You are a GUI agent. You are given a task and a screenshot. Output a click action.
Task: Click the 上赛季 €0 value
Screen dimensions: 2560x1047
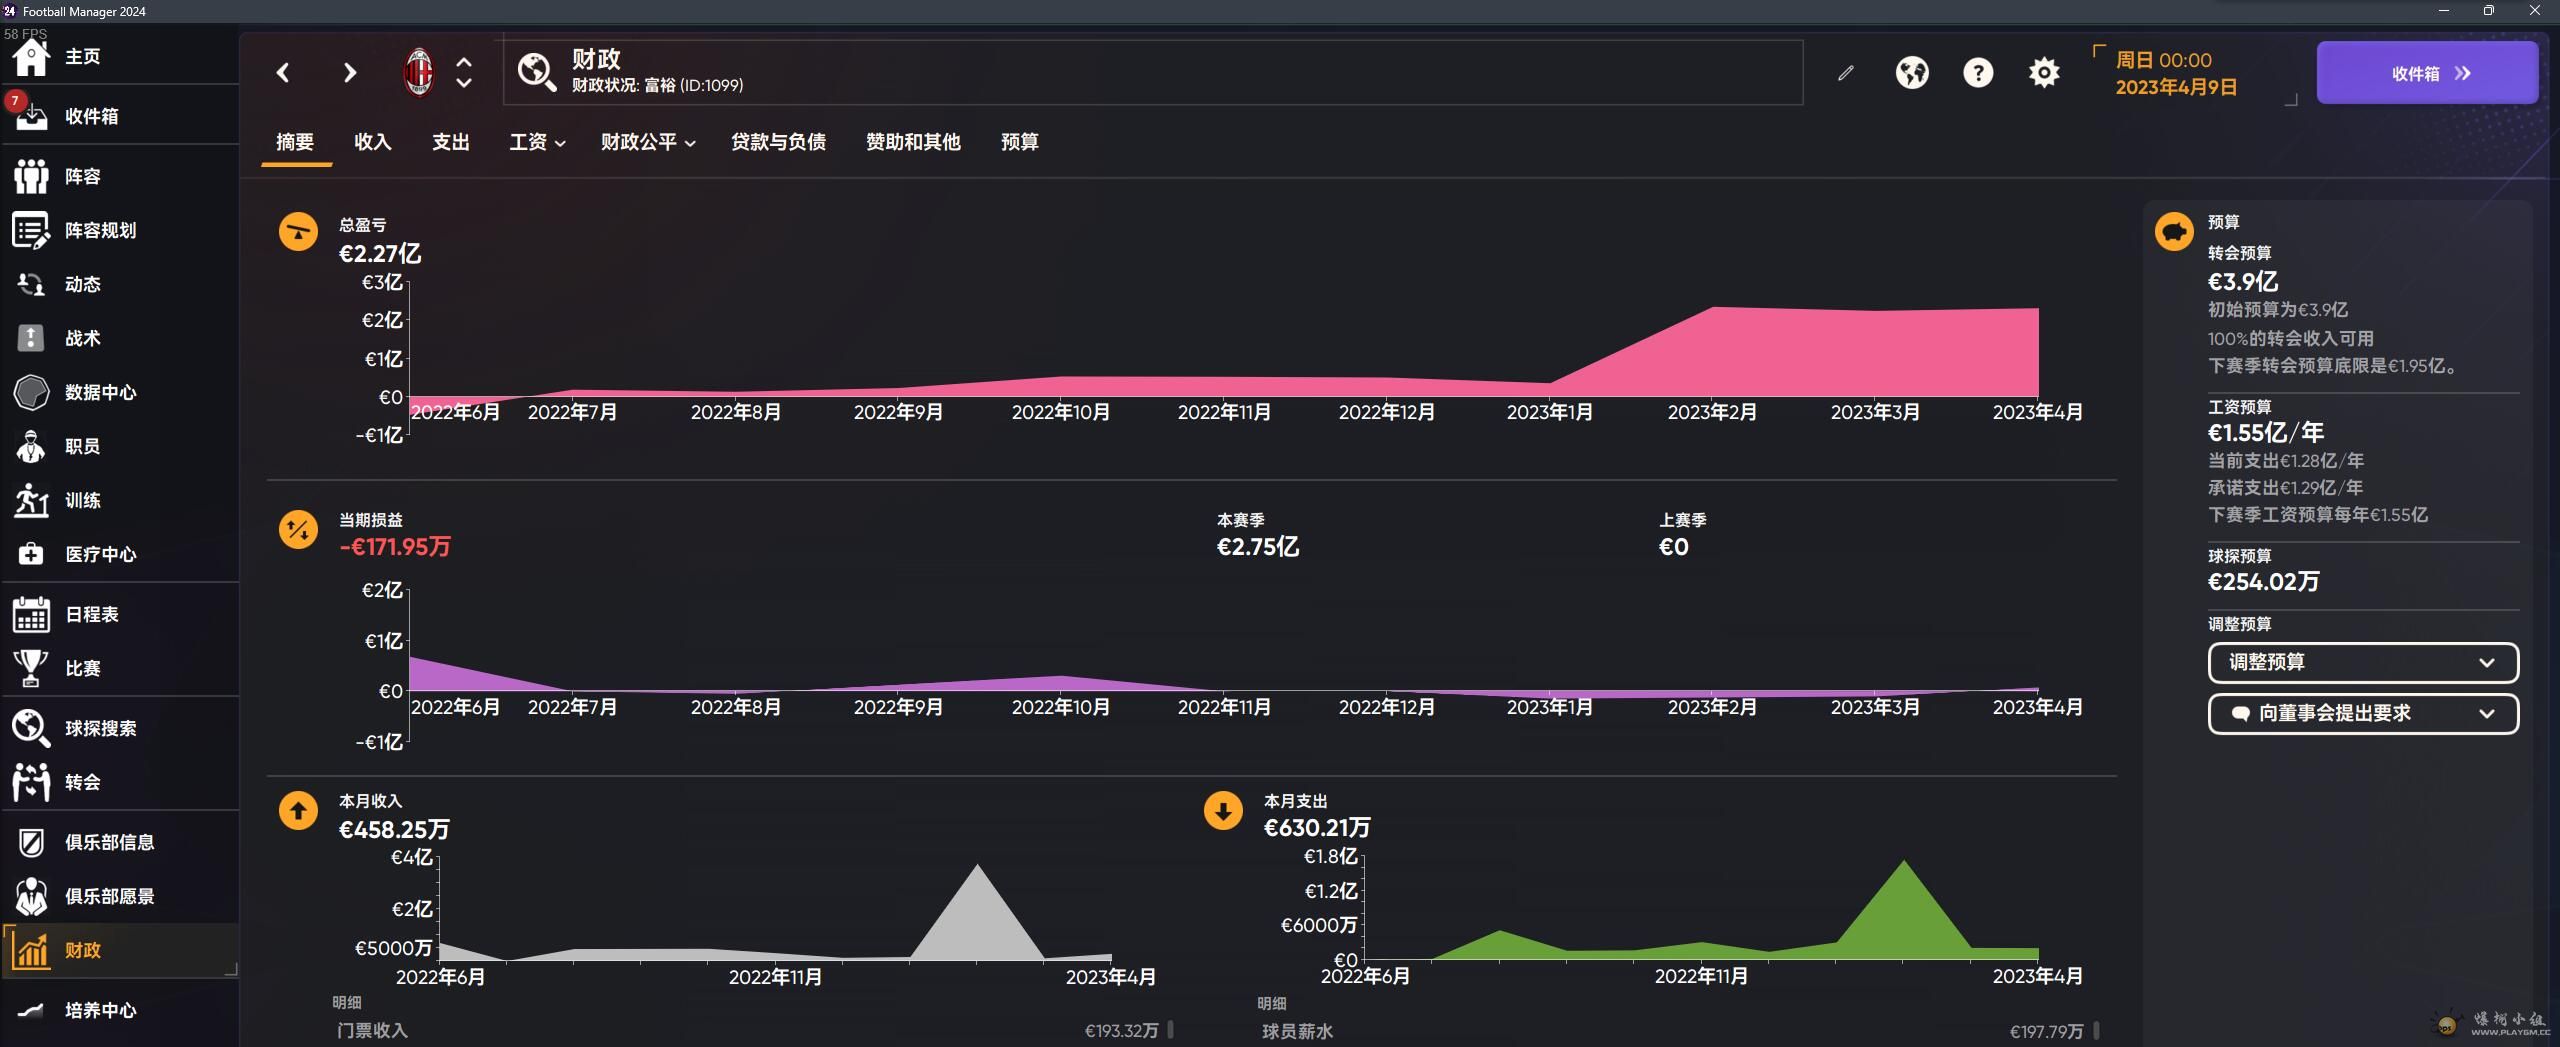click(x=1674, y=547)
